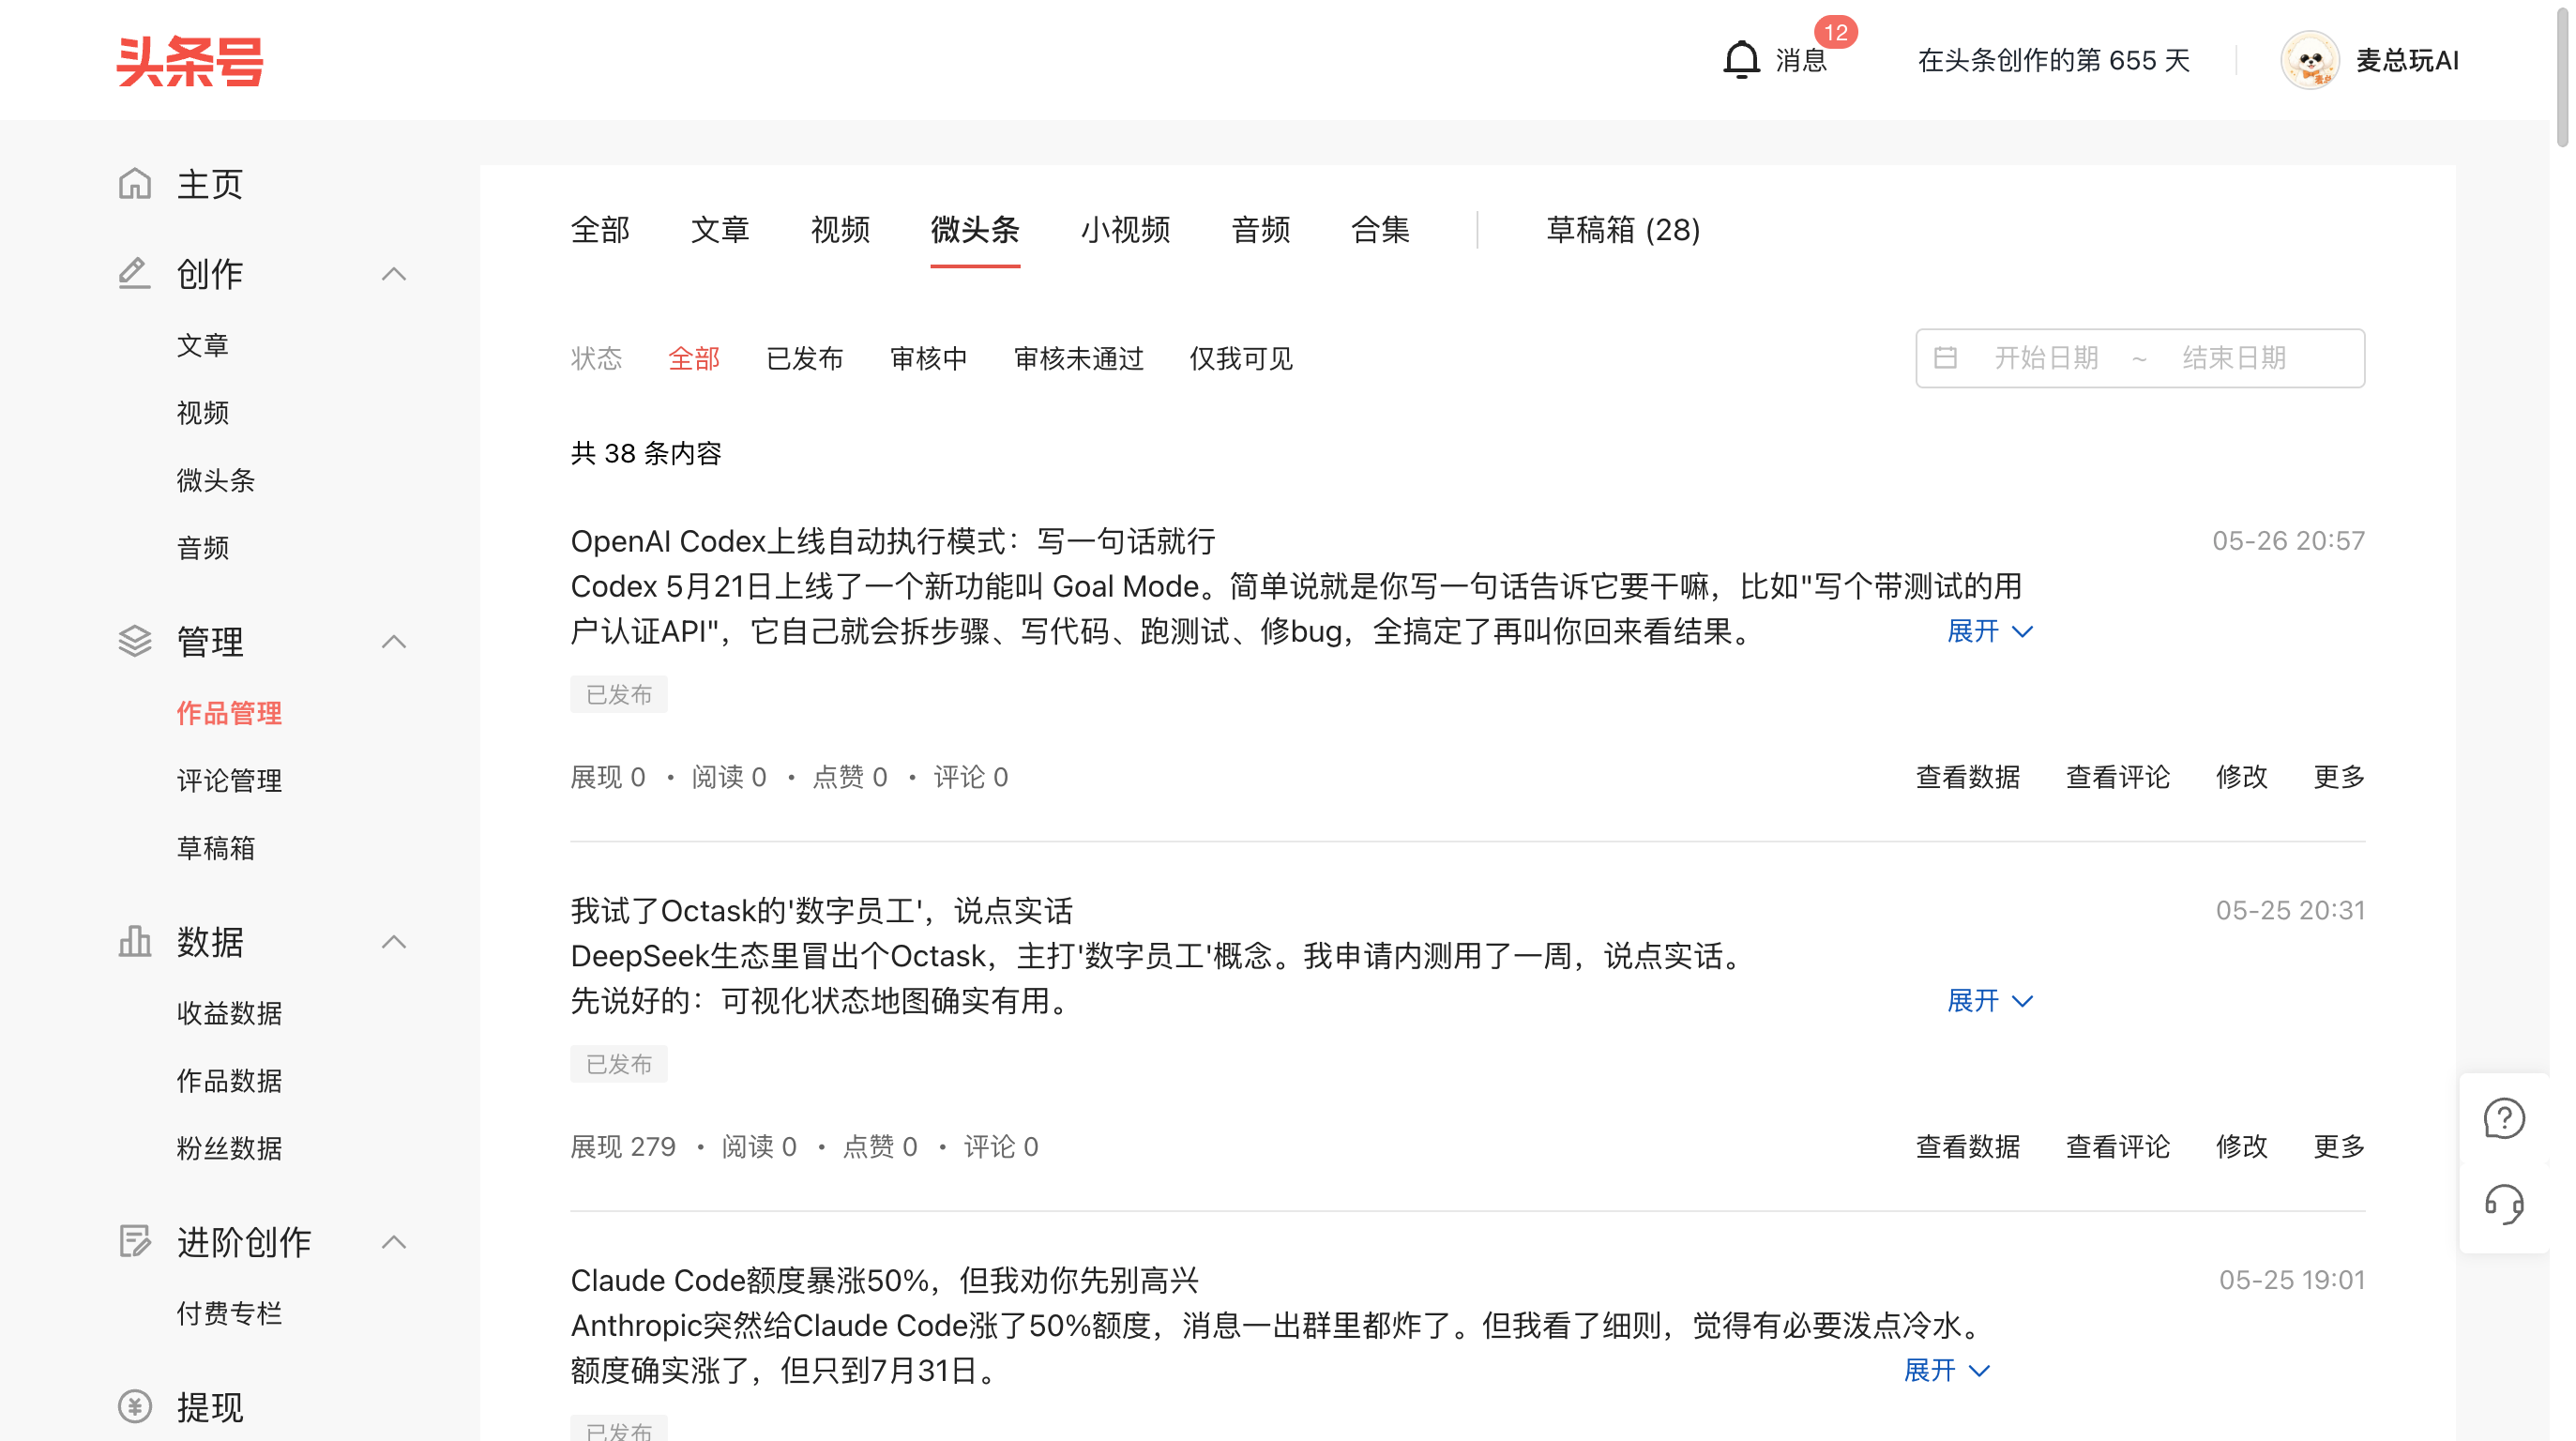Switch to the 文章 content tab
The width and height of the screenshot is (2576, 1441).
tap(720, 230)
